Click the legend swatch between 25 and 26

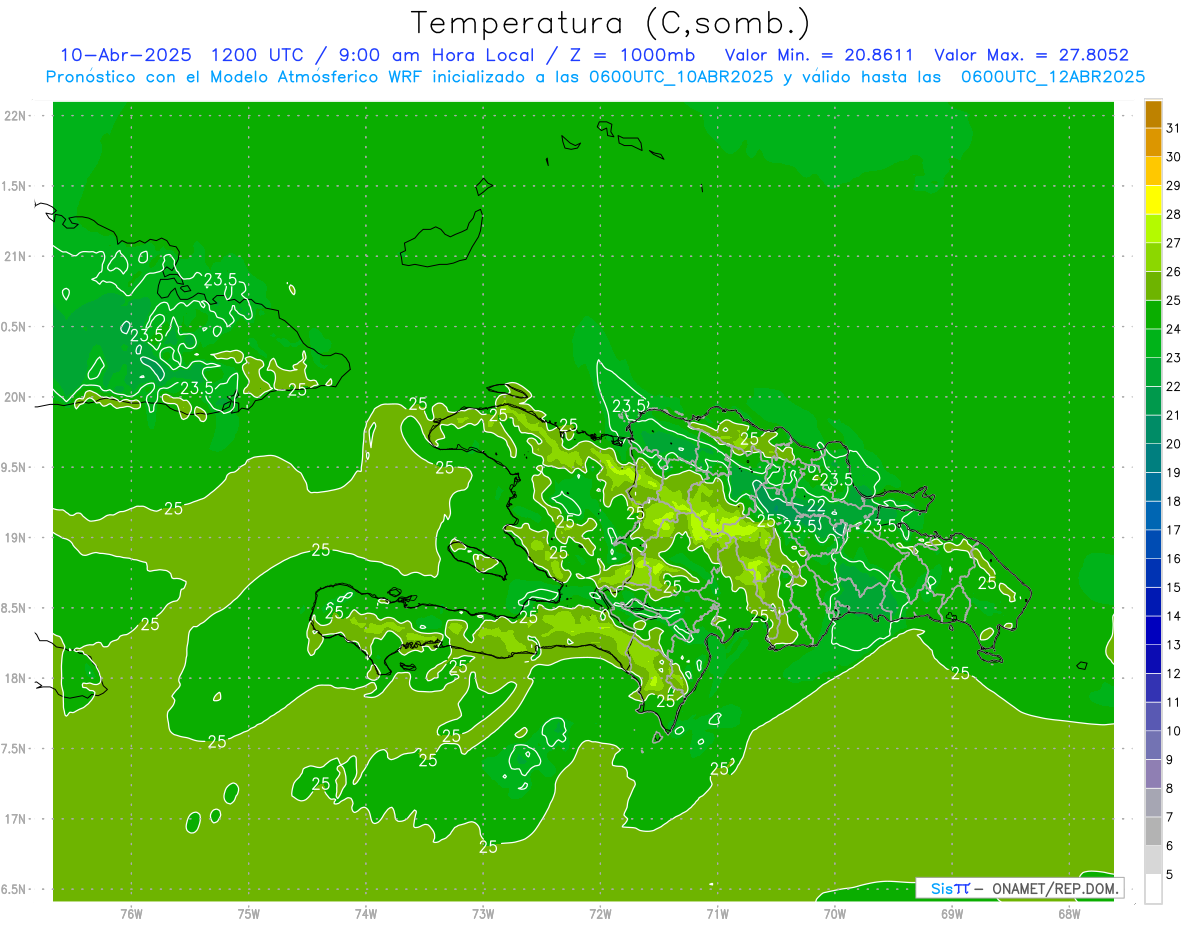[x=1153, y=286]
